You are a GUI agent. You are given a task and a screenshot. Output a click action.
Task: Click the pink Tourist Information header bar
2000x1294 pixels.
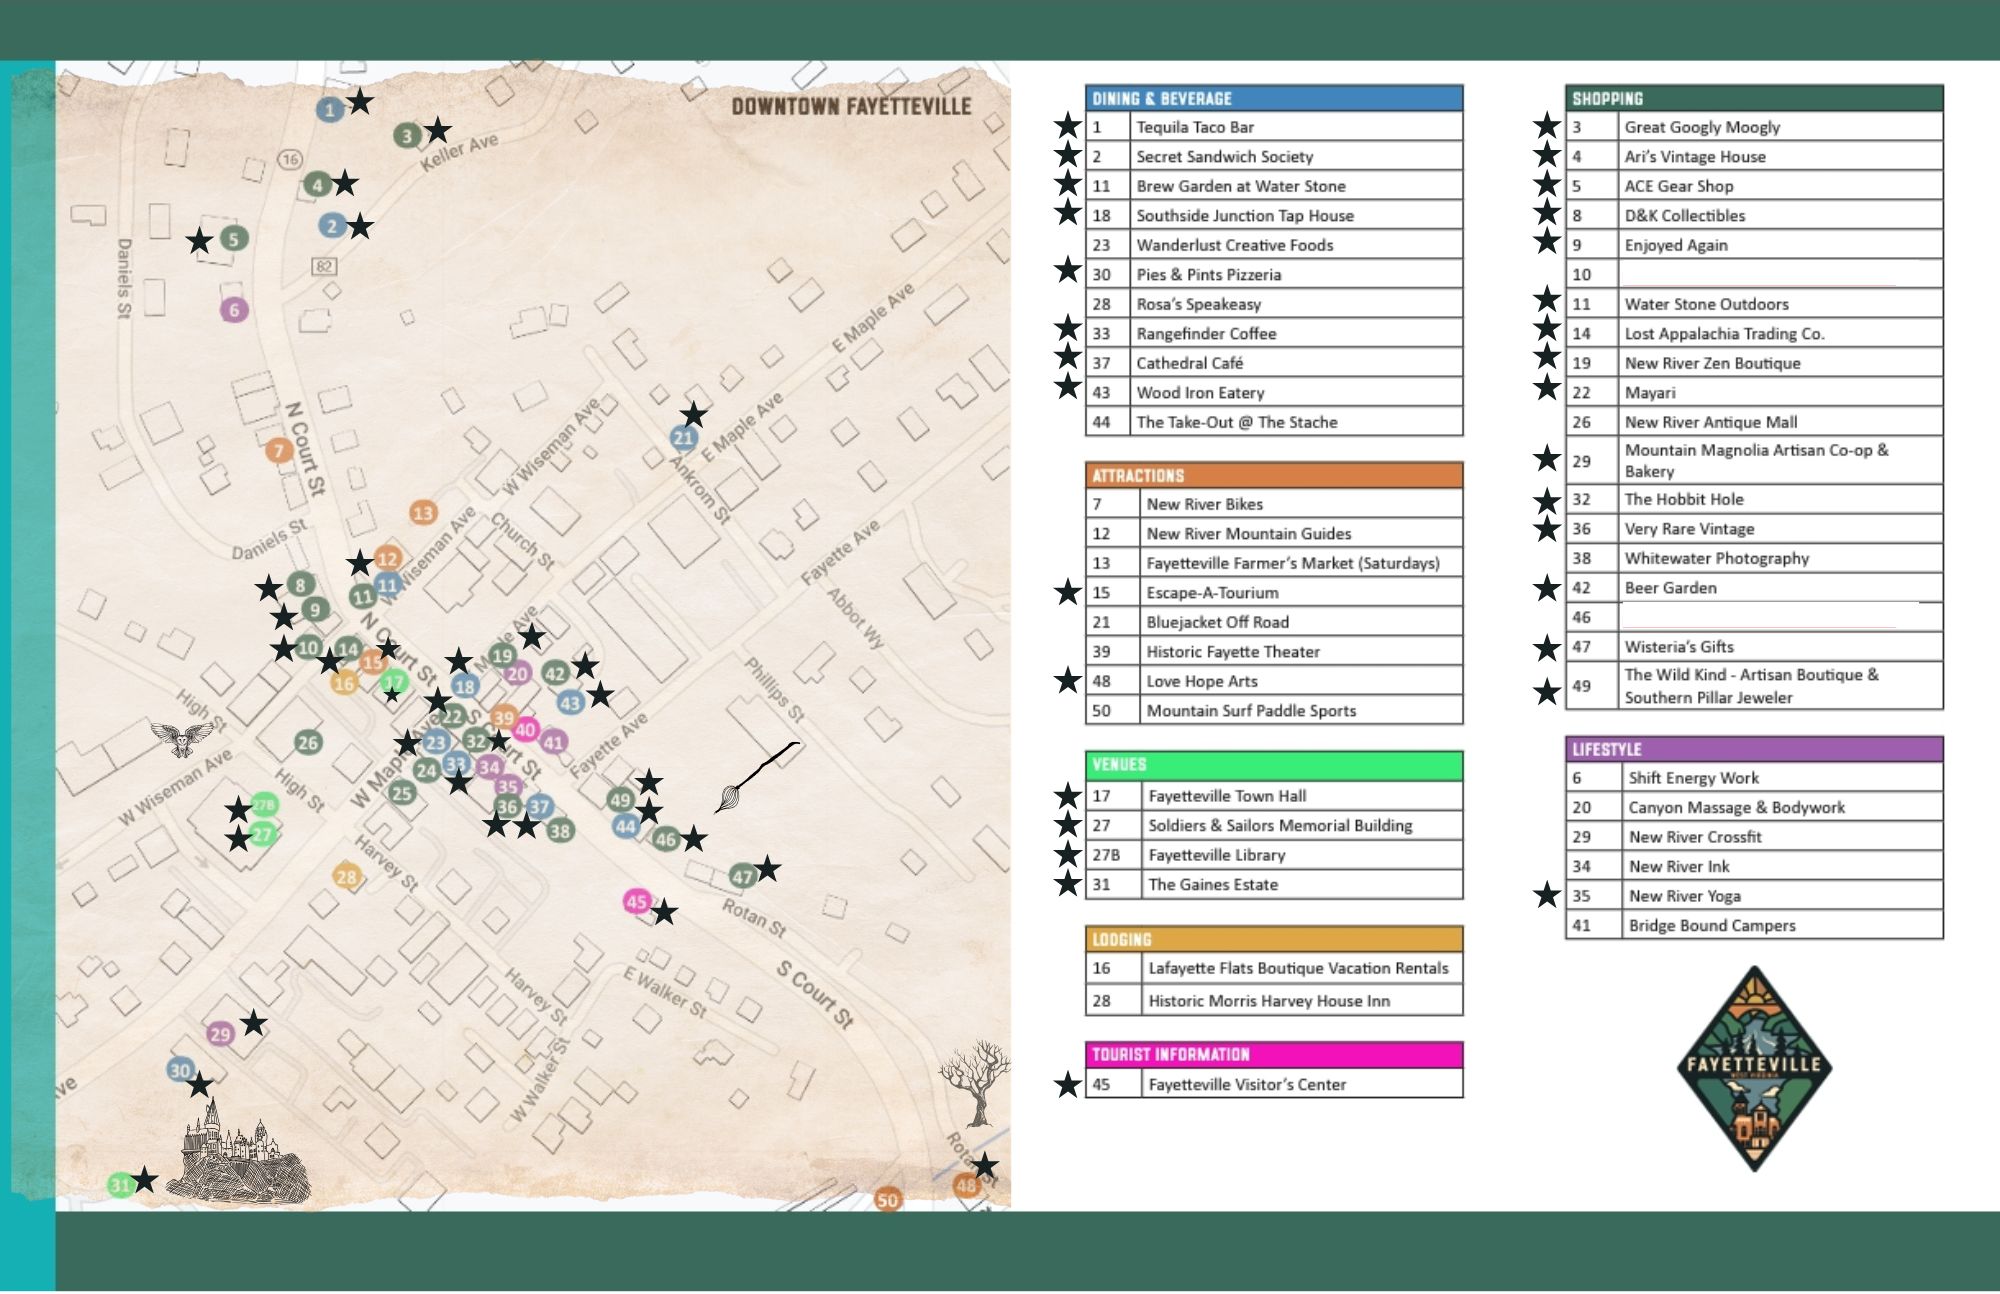(1273, 1054)
